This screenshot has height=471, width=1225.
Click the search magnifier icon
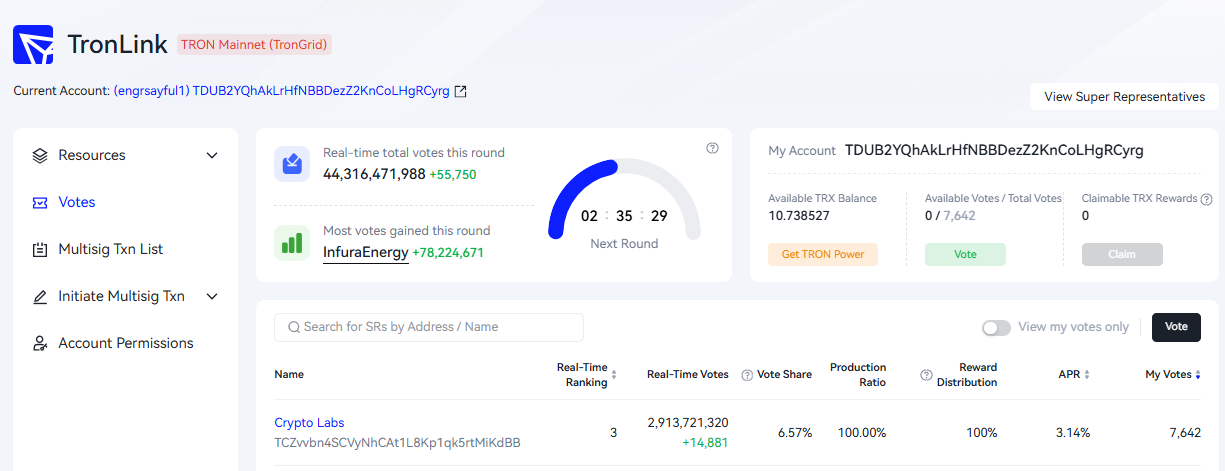click(294, 327)
